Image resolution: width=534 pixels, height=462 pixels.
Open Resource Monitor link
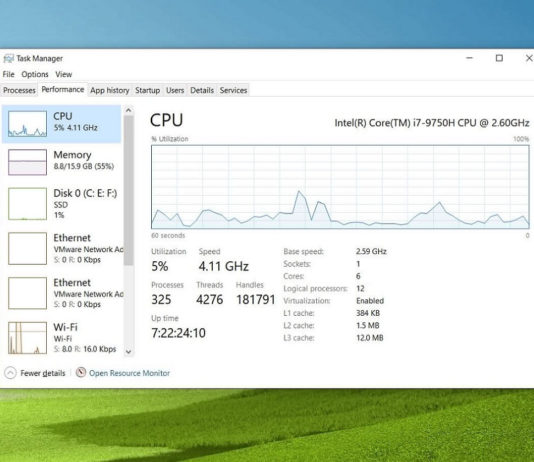[129, 373]
